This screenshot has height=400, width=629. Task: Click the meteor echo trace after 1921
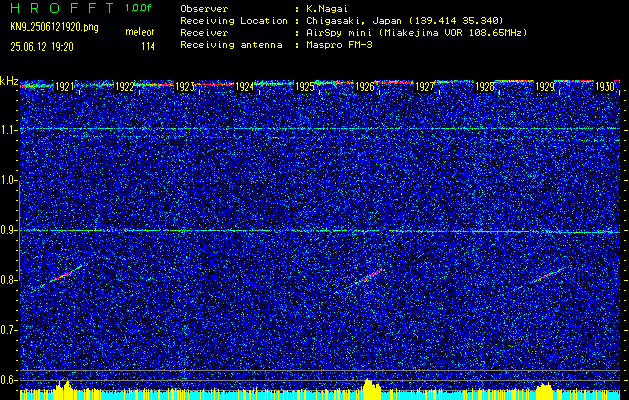tap(62, 276)
